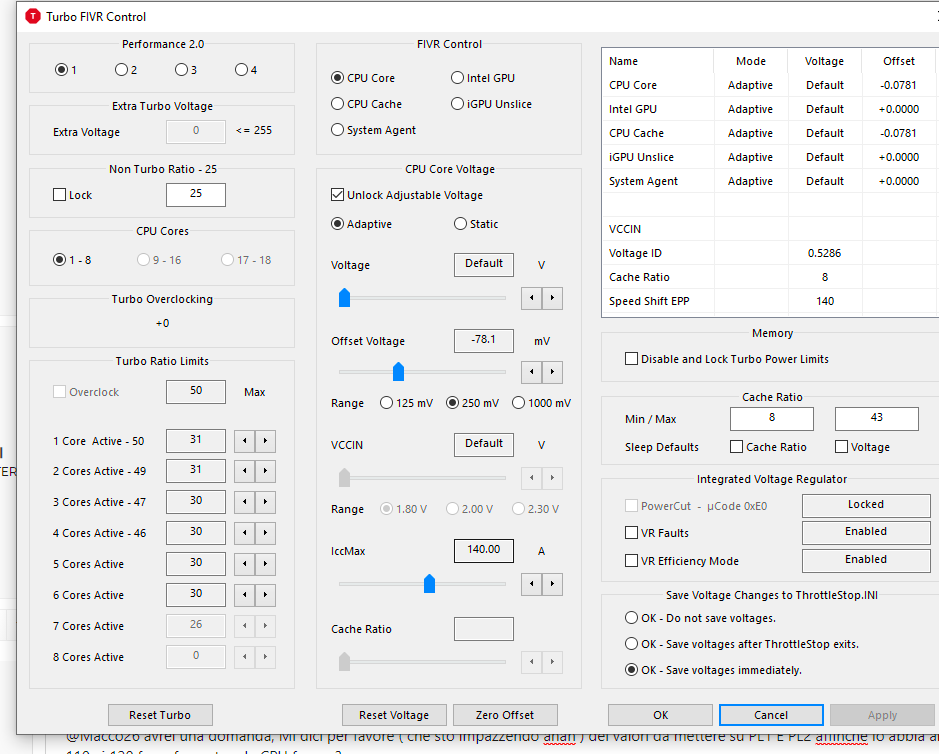Decrease 6 Cores Active ratio with left arrow
This screenshot has height=754, width=939.
click(x=244, y=595)
